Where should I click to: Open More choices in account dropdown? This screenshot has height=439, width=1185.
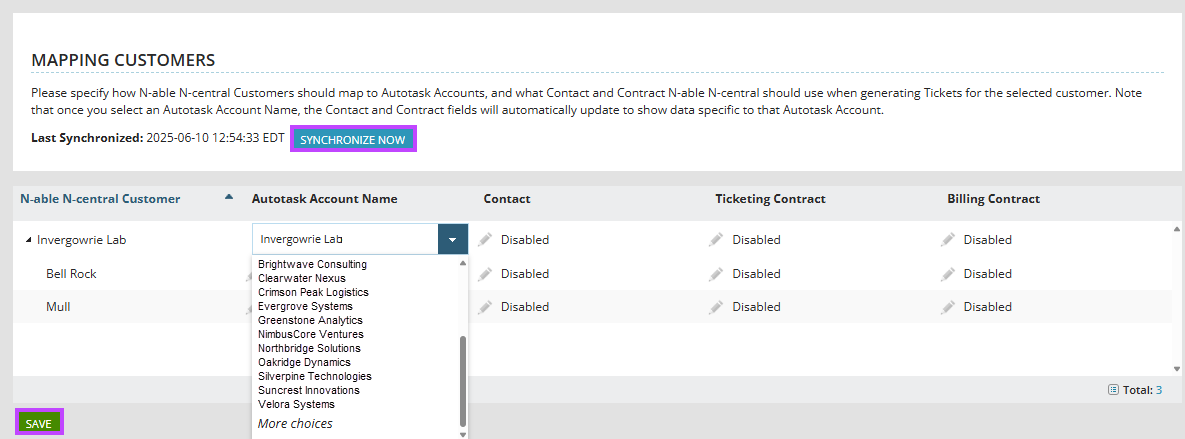tap(295, 424)
